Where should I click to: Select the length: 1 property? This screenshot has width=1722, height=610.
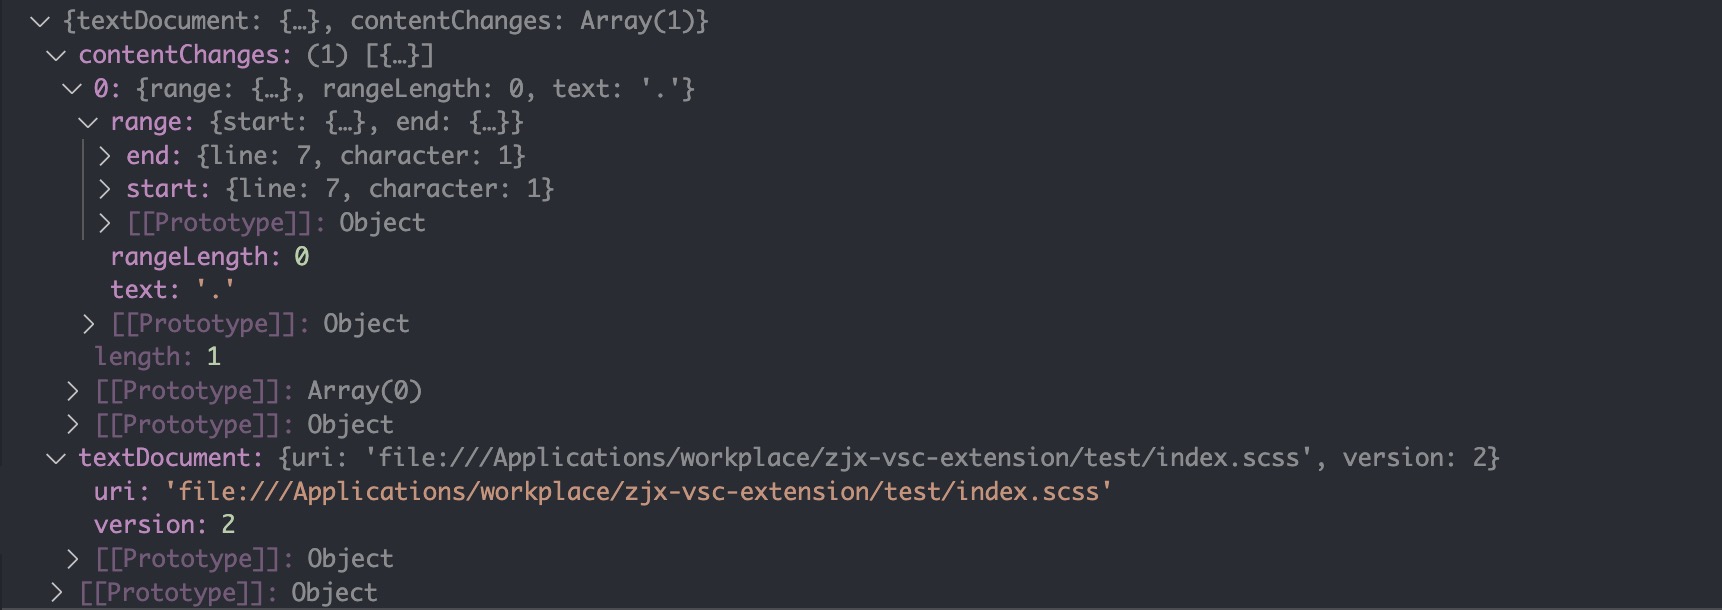pos(157,357)
